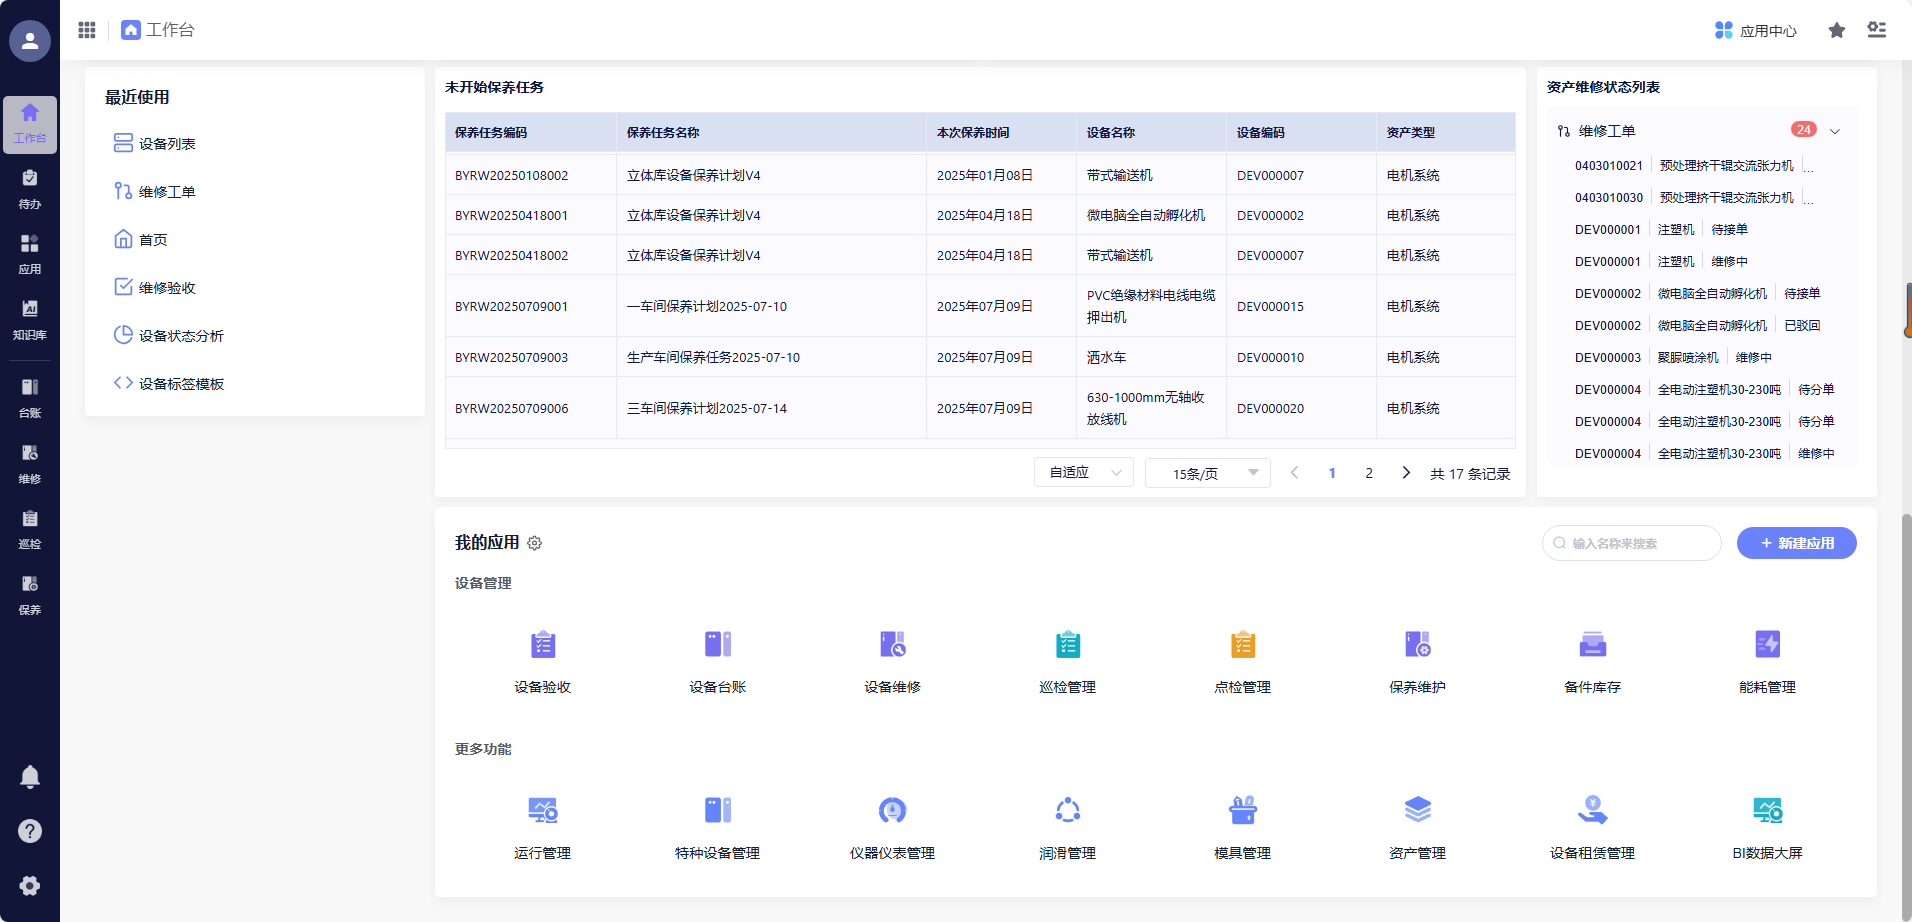This screenshot has height=922, width=1912.
Task: Click the 新建应用 button
Action: pyautogui.click(x=1796, y=543)
